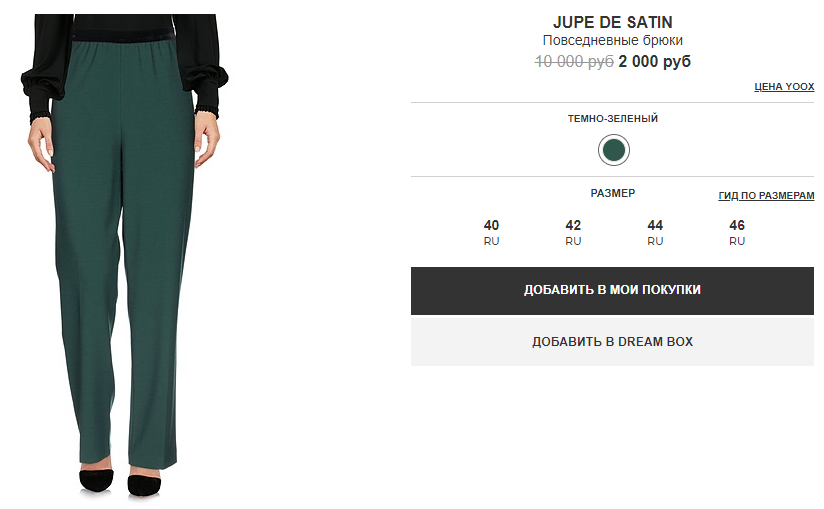Click the ТЕМНО-ЗЕЛЕНЫЙ color name label
This screenshot has width=824, height=509.
pyautogui.click(x=612, y=119)
